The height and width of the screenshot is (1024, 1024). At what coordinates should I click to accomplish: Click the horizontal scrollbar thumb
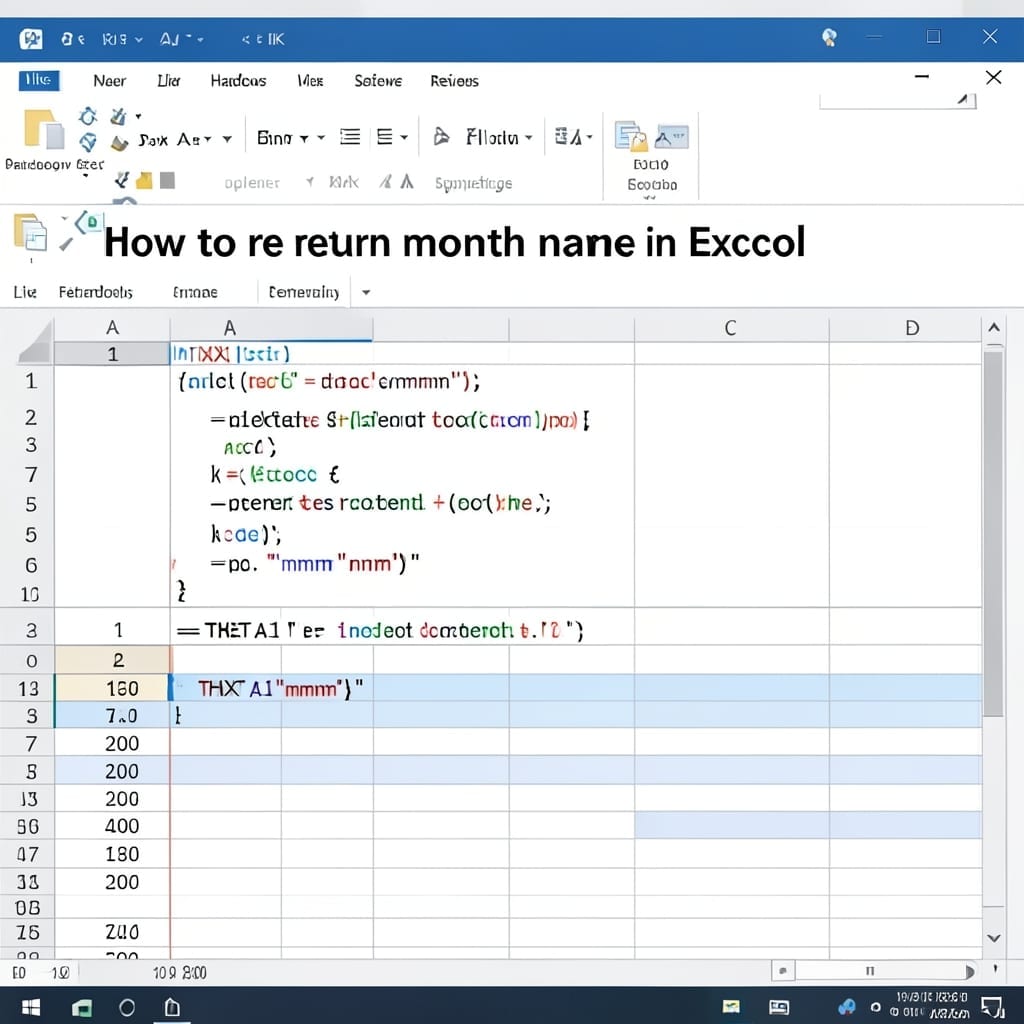tap(869, 971)
